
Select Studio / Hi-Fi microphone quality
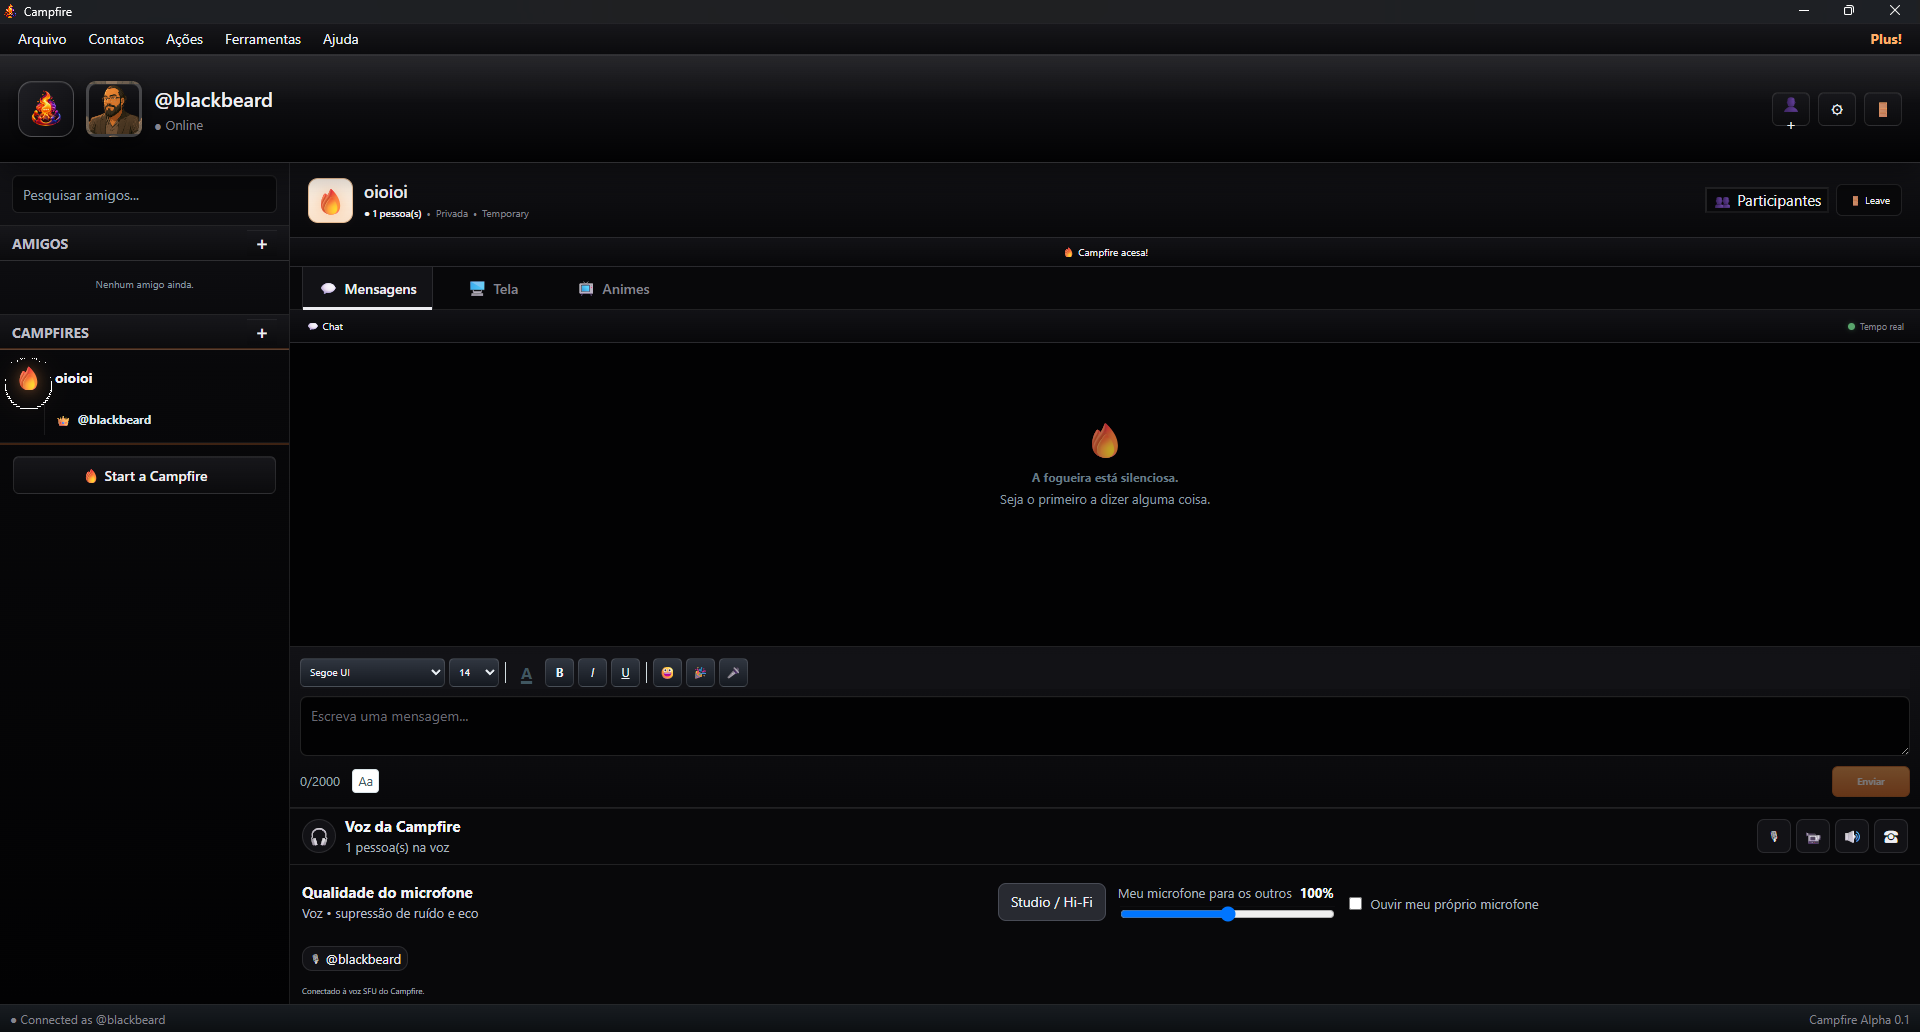tap(1052, 902)
